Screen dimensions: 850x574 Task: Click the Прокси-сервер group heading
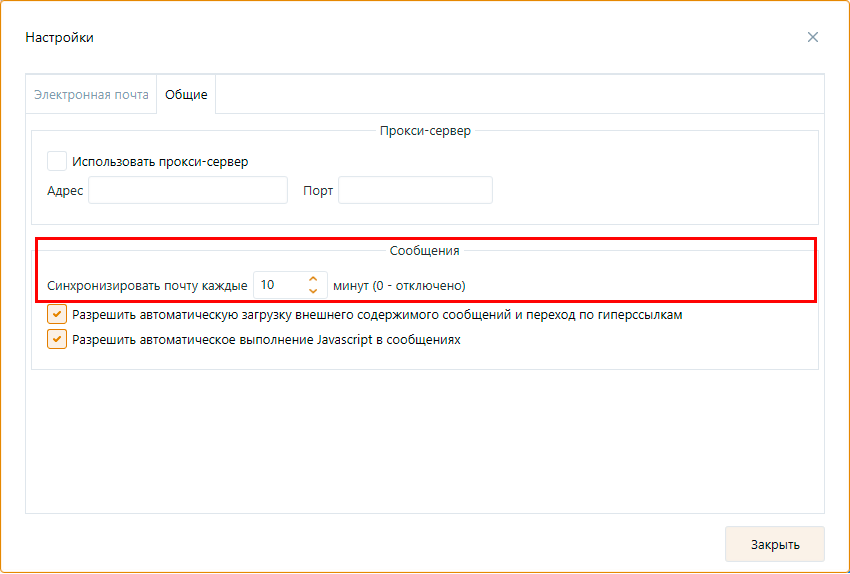click(425, 131)
